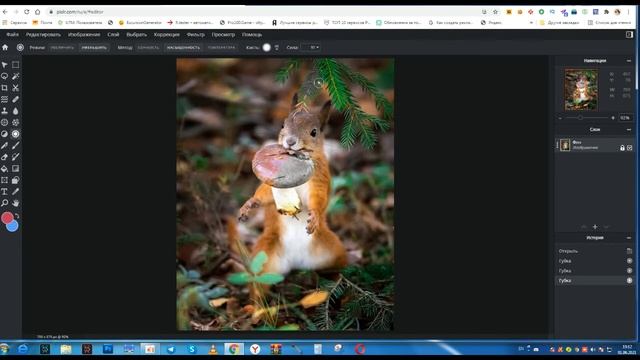The width and height of the screenshot is (640, 360).
Task: Open the Выбрать menu
Action: (x=136, y=35)
